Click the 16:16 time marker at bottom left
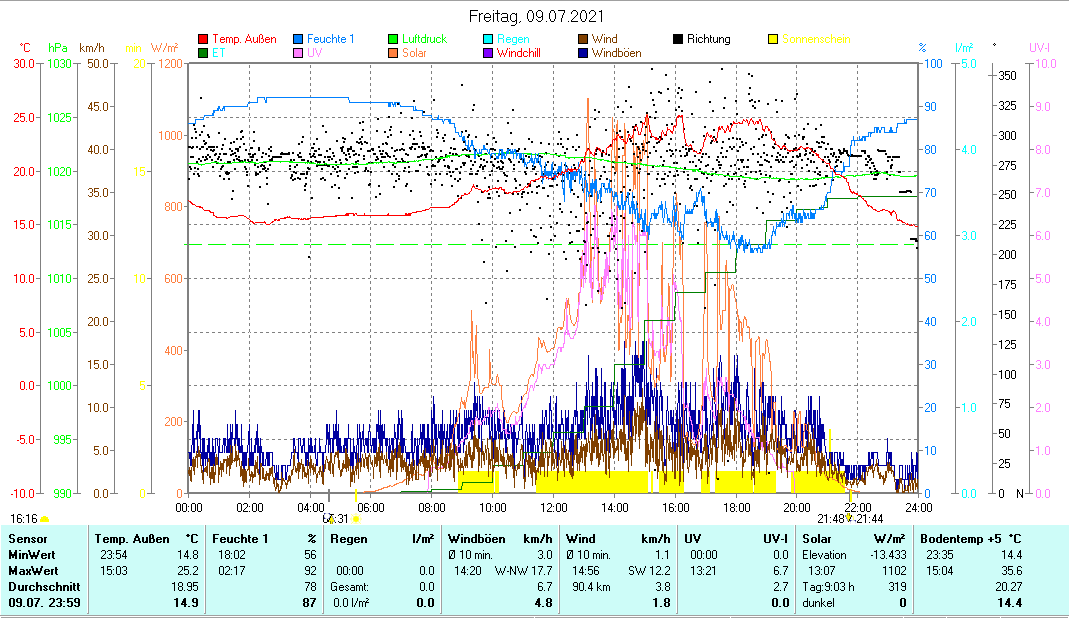Image resolution: width=1069 pixels, height=618 pixels. (x=24, y=518)
